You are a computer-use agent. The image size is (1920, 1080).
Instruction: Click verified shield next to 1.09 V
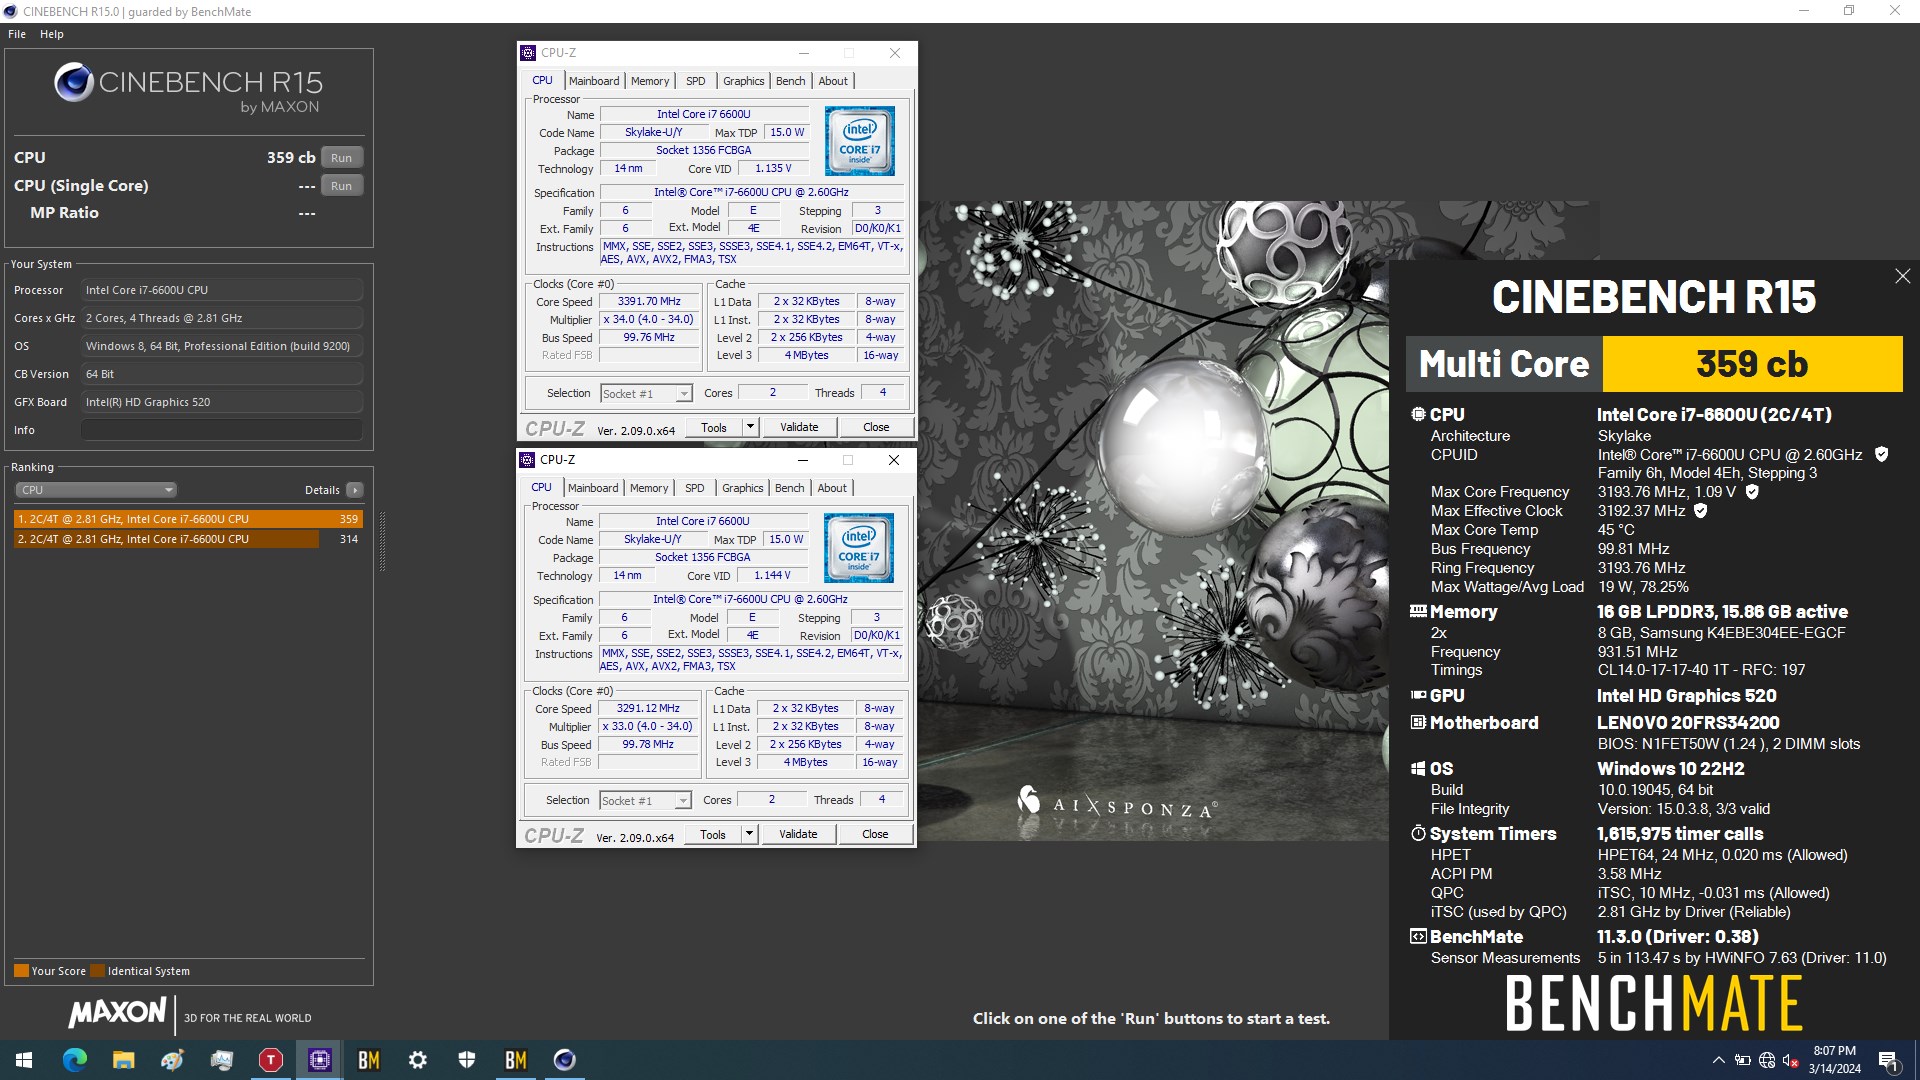(x=1752, y=492)
